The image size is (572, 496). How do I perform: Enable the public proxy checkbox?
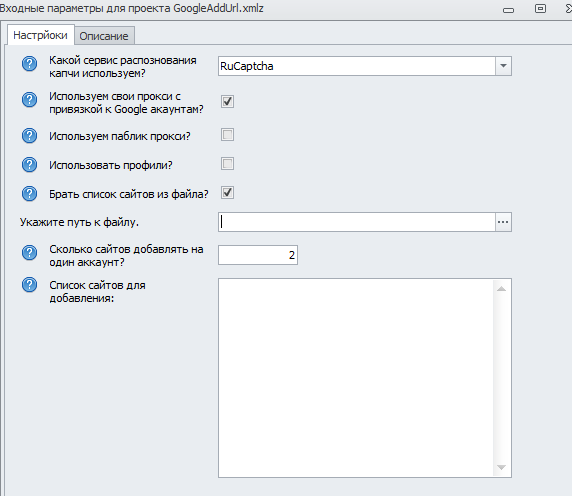click(227, 135)
